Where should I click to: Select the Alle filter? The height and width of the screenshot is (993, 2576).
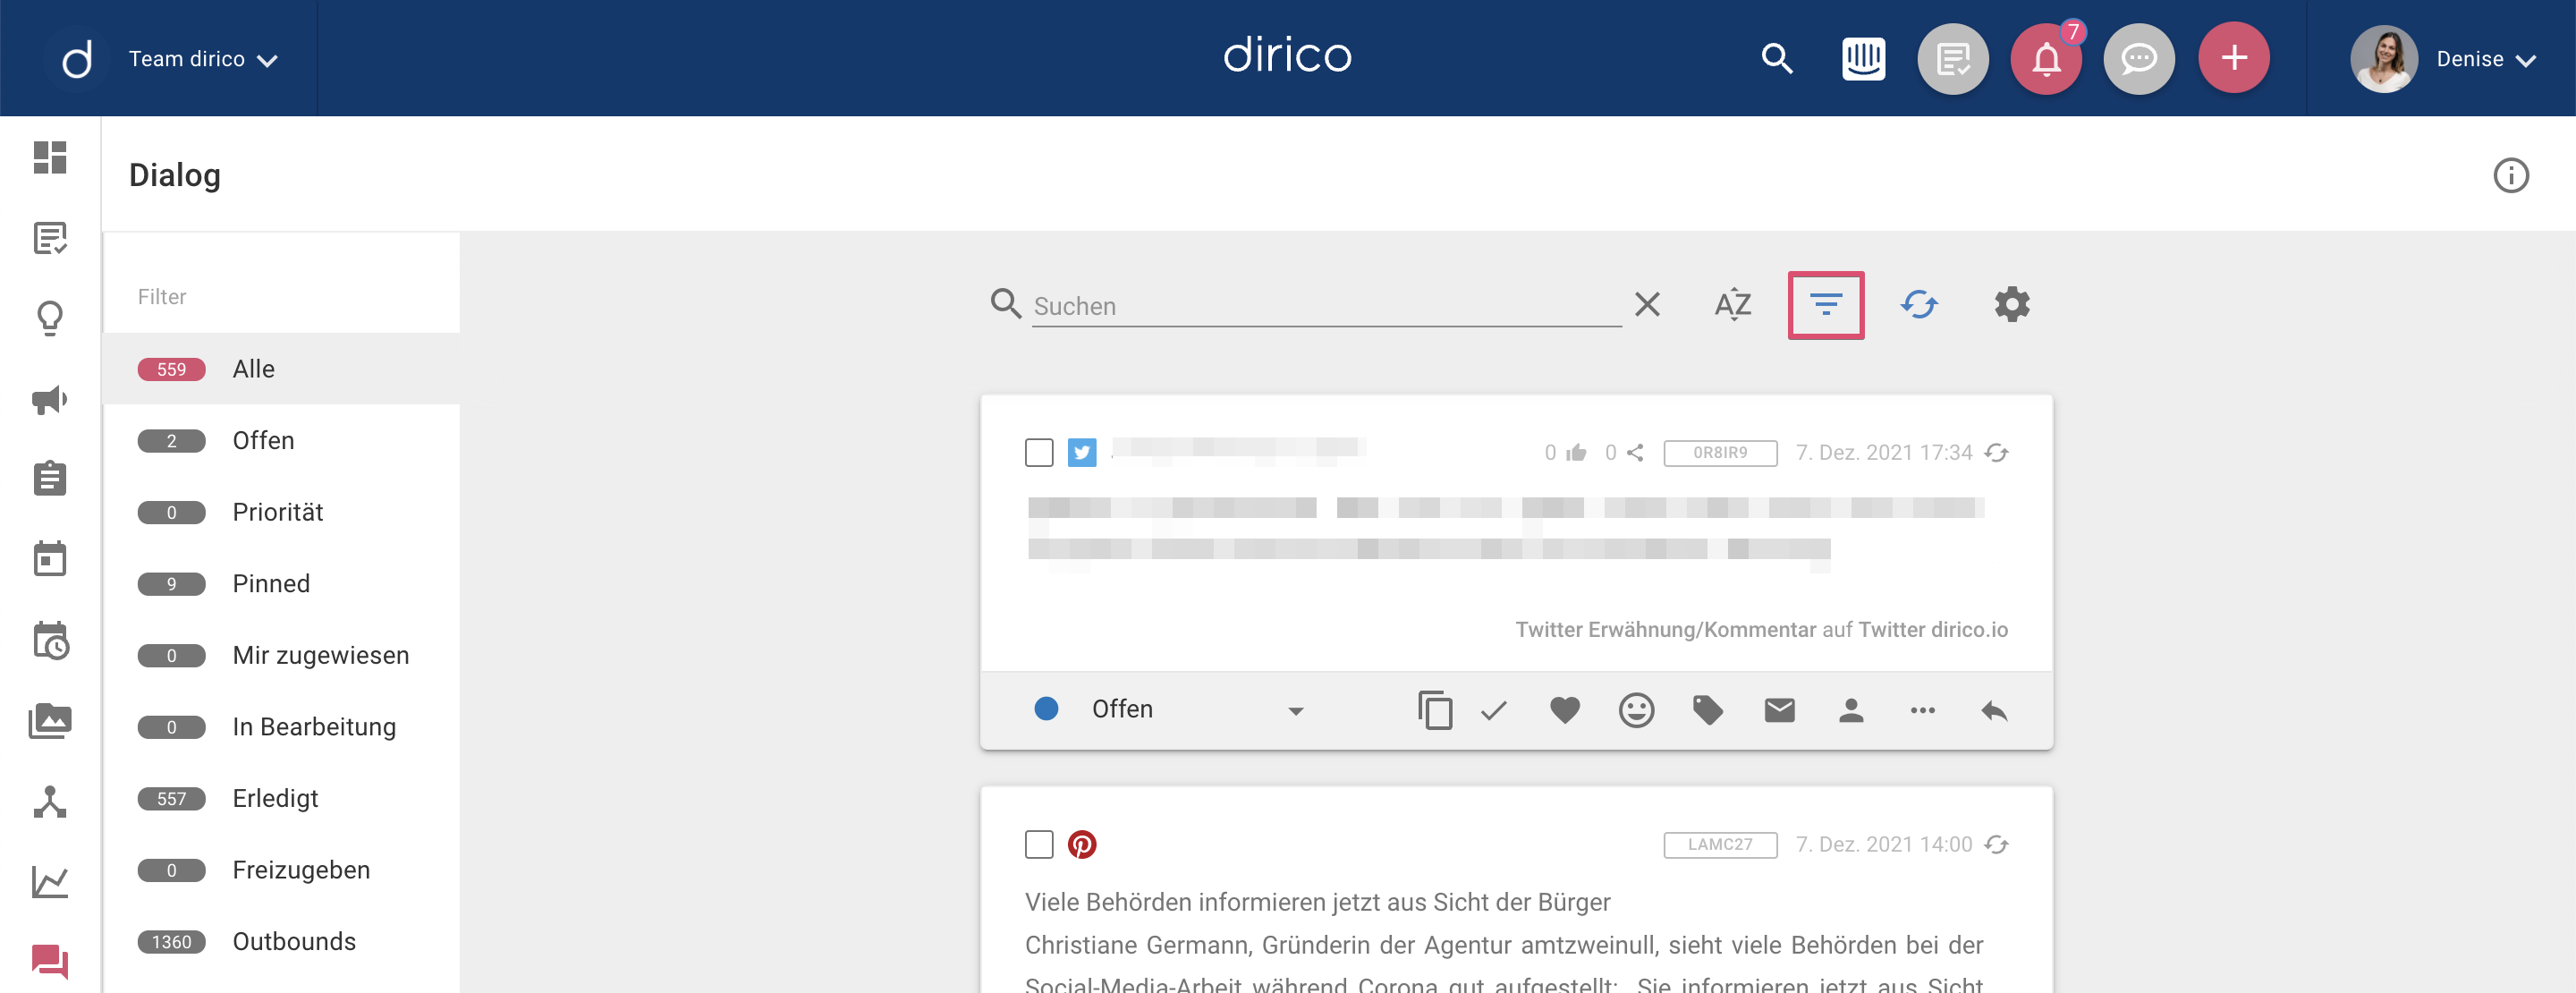coord(281,369)
